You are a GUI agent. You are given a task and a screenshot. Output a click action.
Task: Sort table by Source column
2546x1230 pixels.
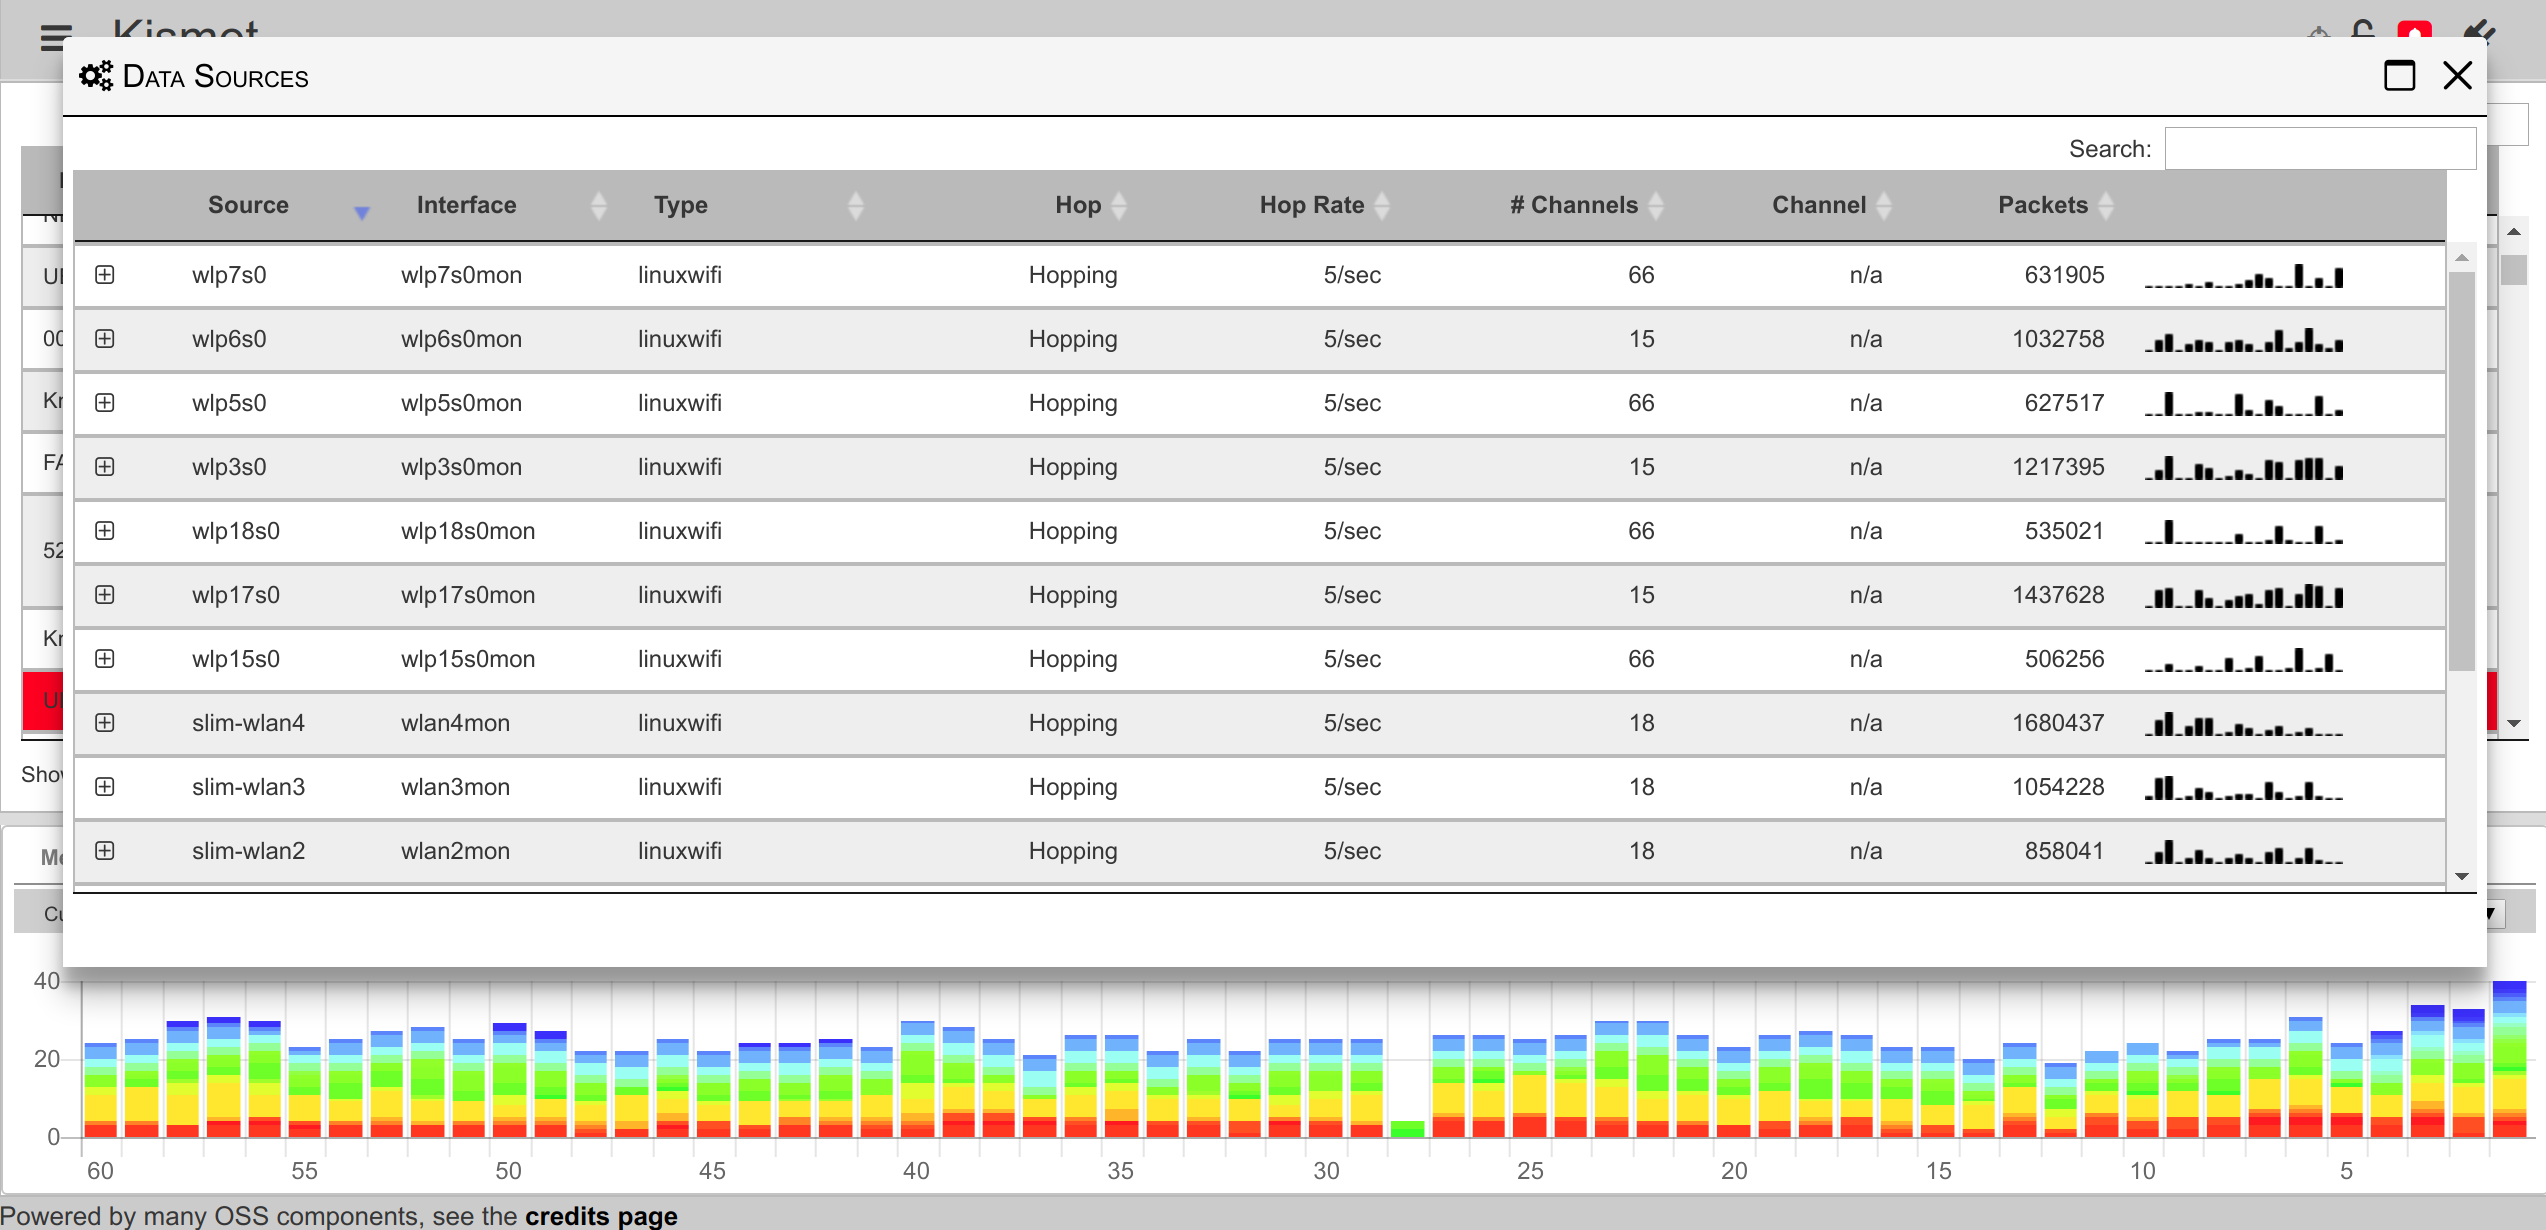coord(248,205)
